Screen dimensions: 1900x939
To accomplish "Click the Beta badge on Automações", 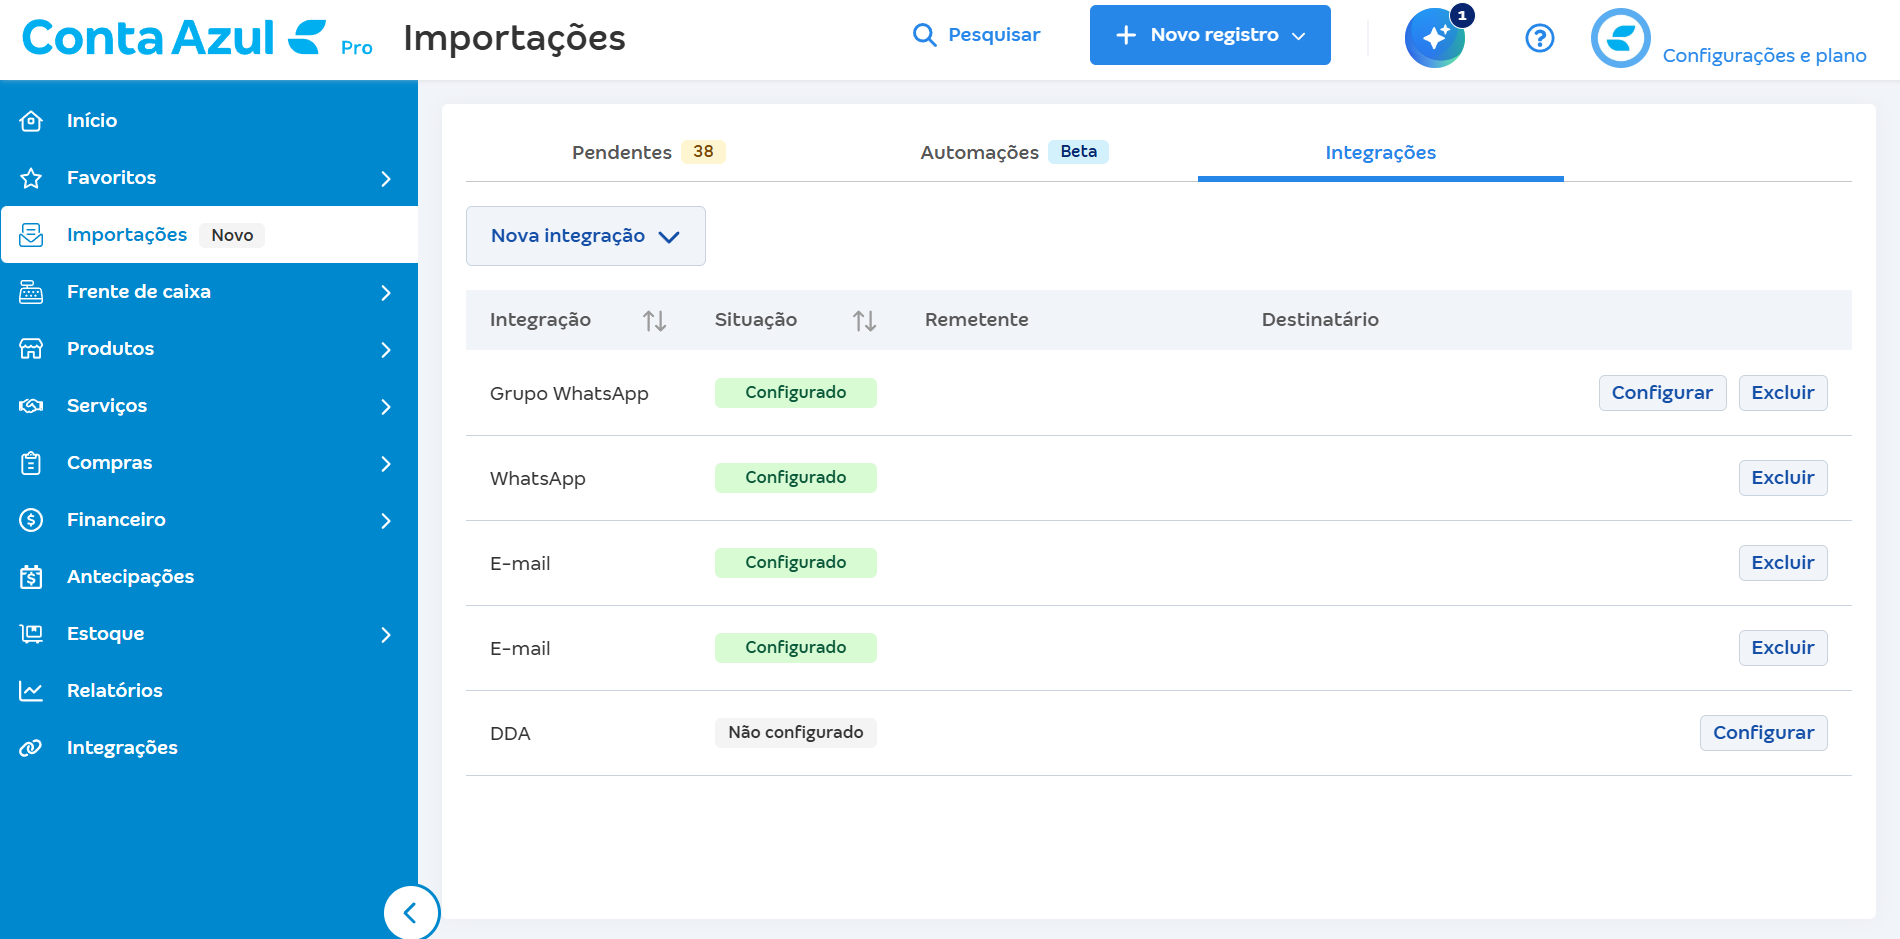I will coord(1079,151).
